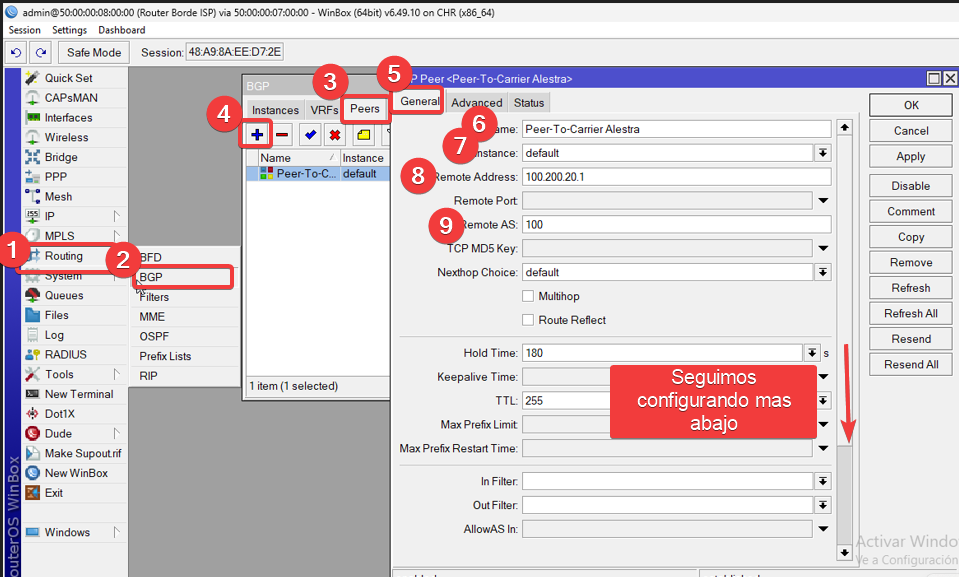Click the red X disable icon

[x=335, y=134]
